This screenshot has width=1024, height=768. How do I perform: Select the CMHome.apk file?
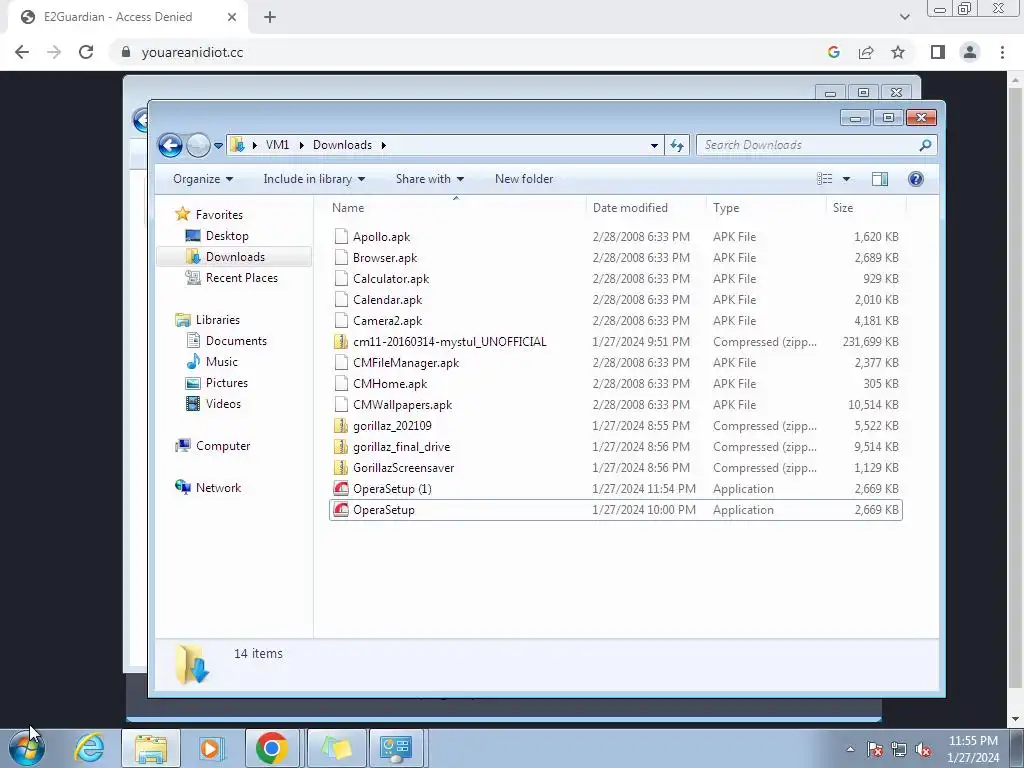click(390, 383)
